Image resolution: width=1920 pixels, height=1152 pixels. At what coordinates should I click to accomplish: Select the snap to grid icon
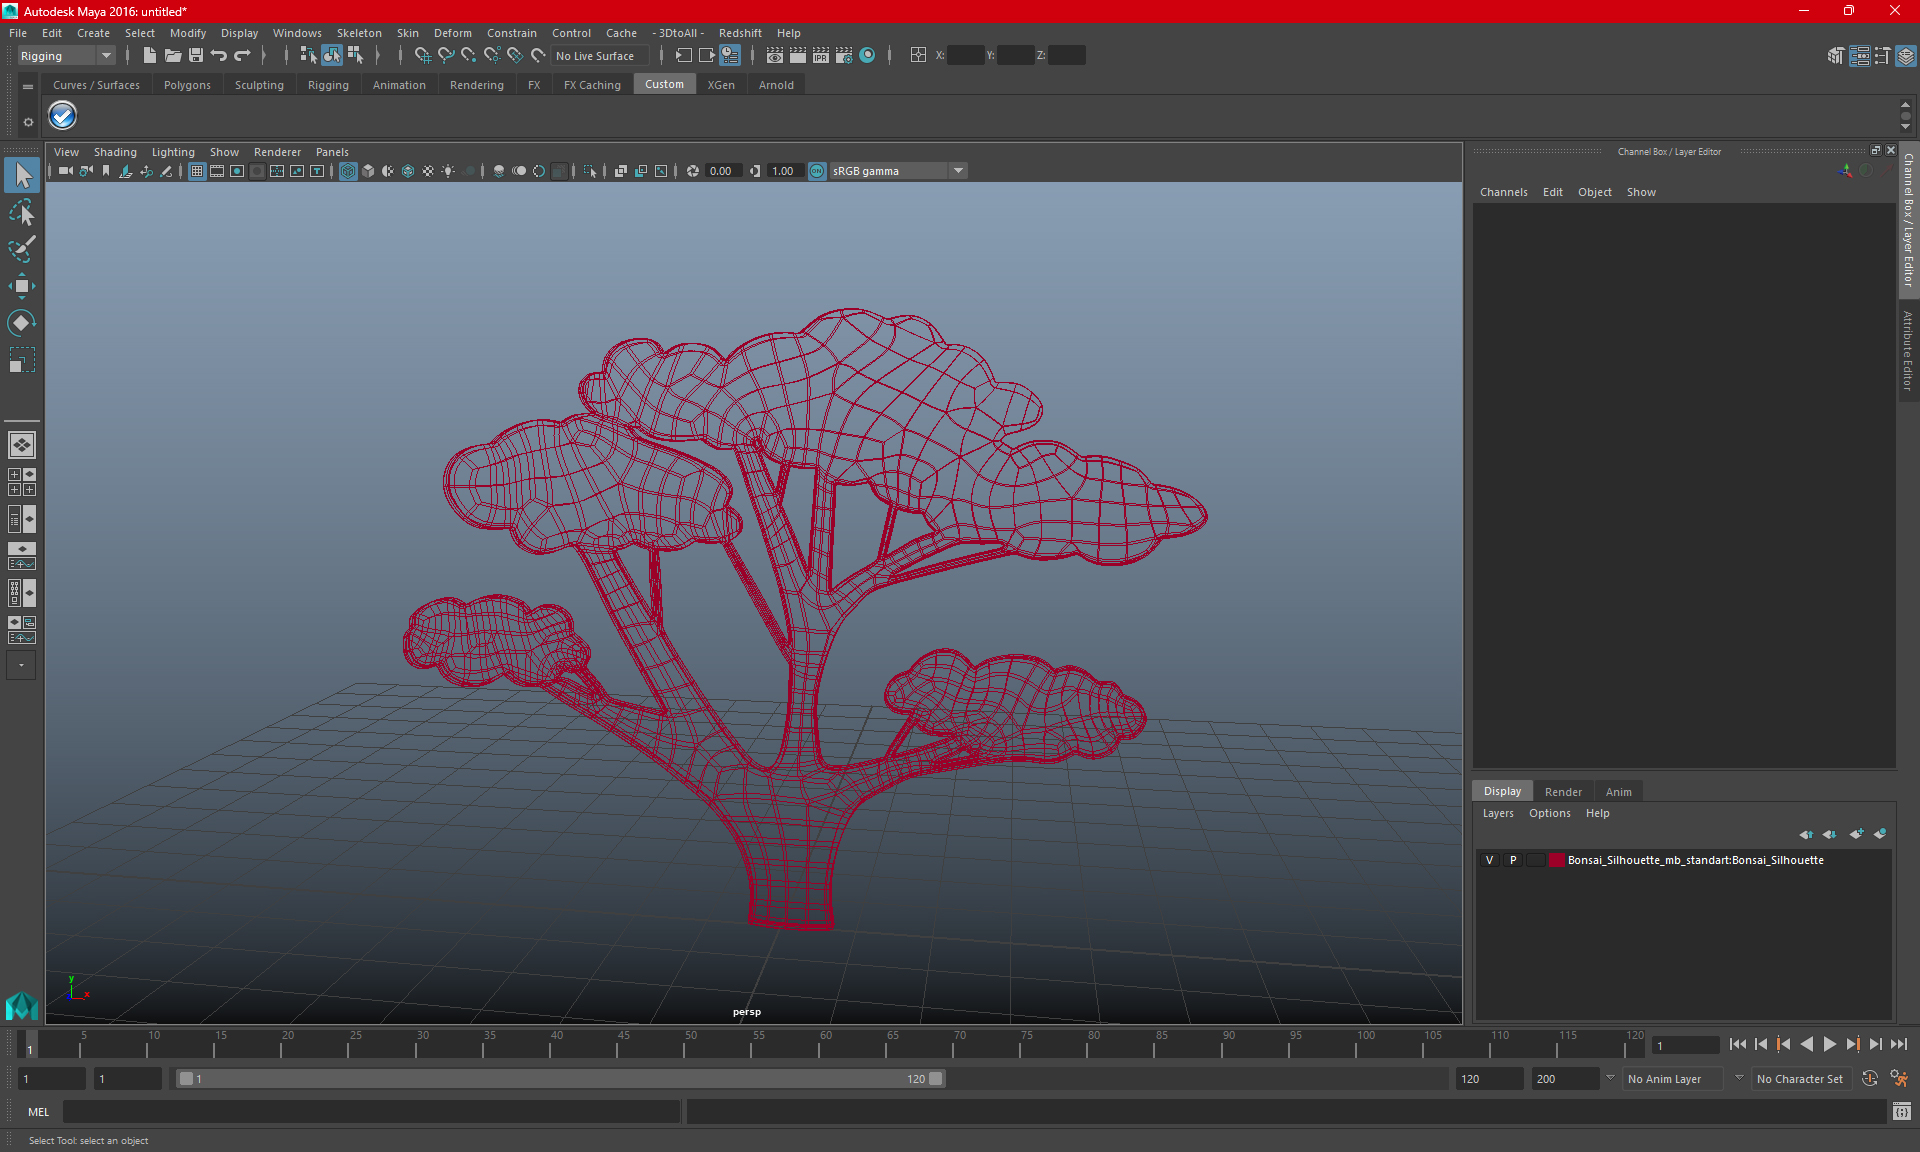coord(422,55)
